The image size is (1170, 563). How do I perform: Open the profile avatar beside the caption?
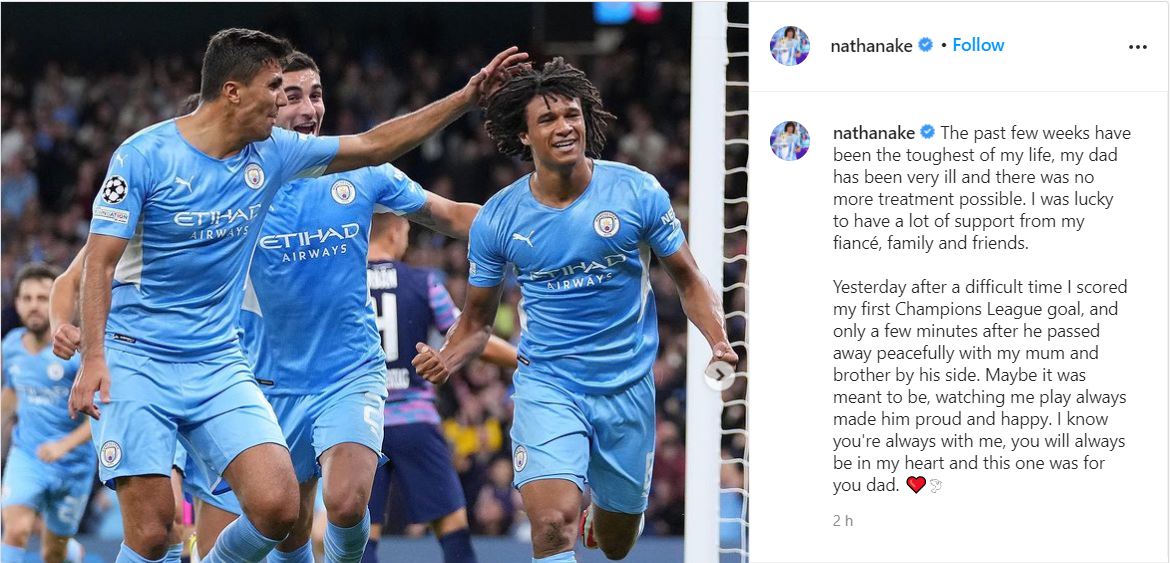tap(789, 141)
